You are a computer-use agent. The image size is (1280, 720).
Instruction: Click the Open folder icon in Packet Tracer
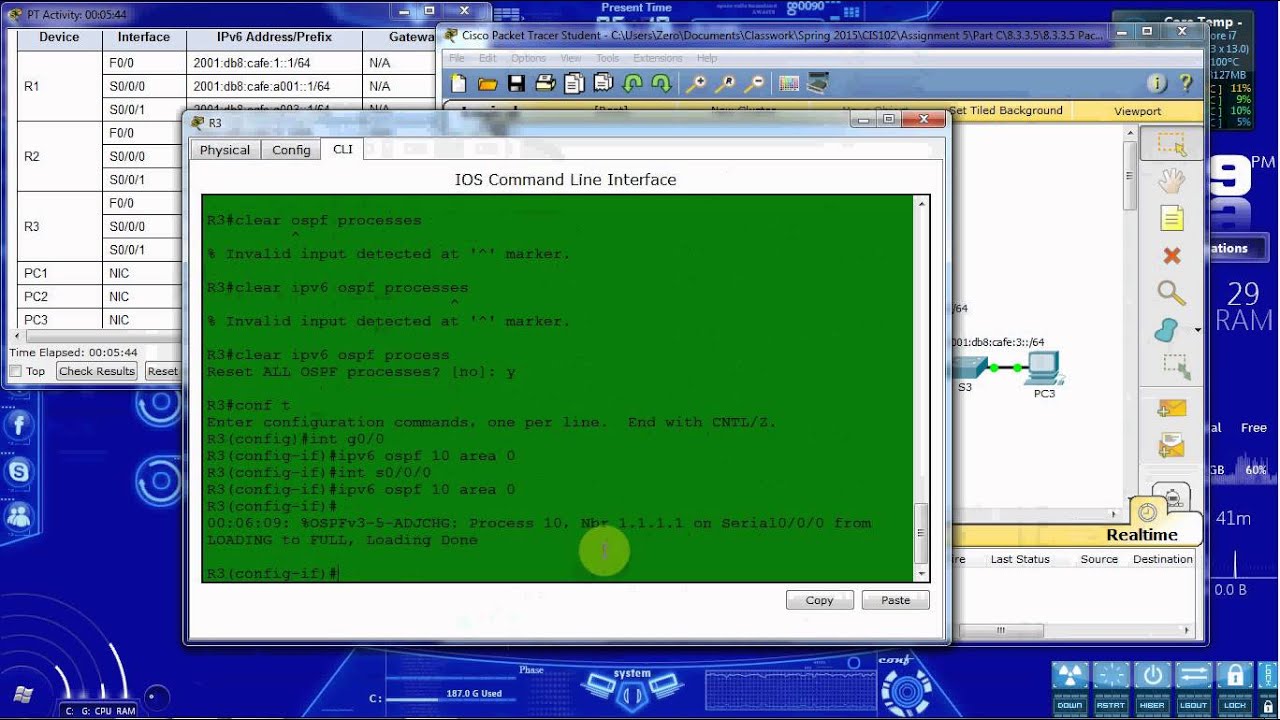(487, 84)
